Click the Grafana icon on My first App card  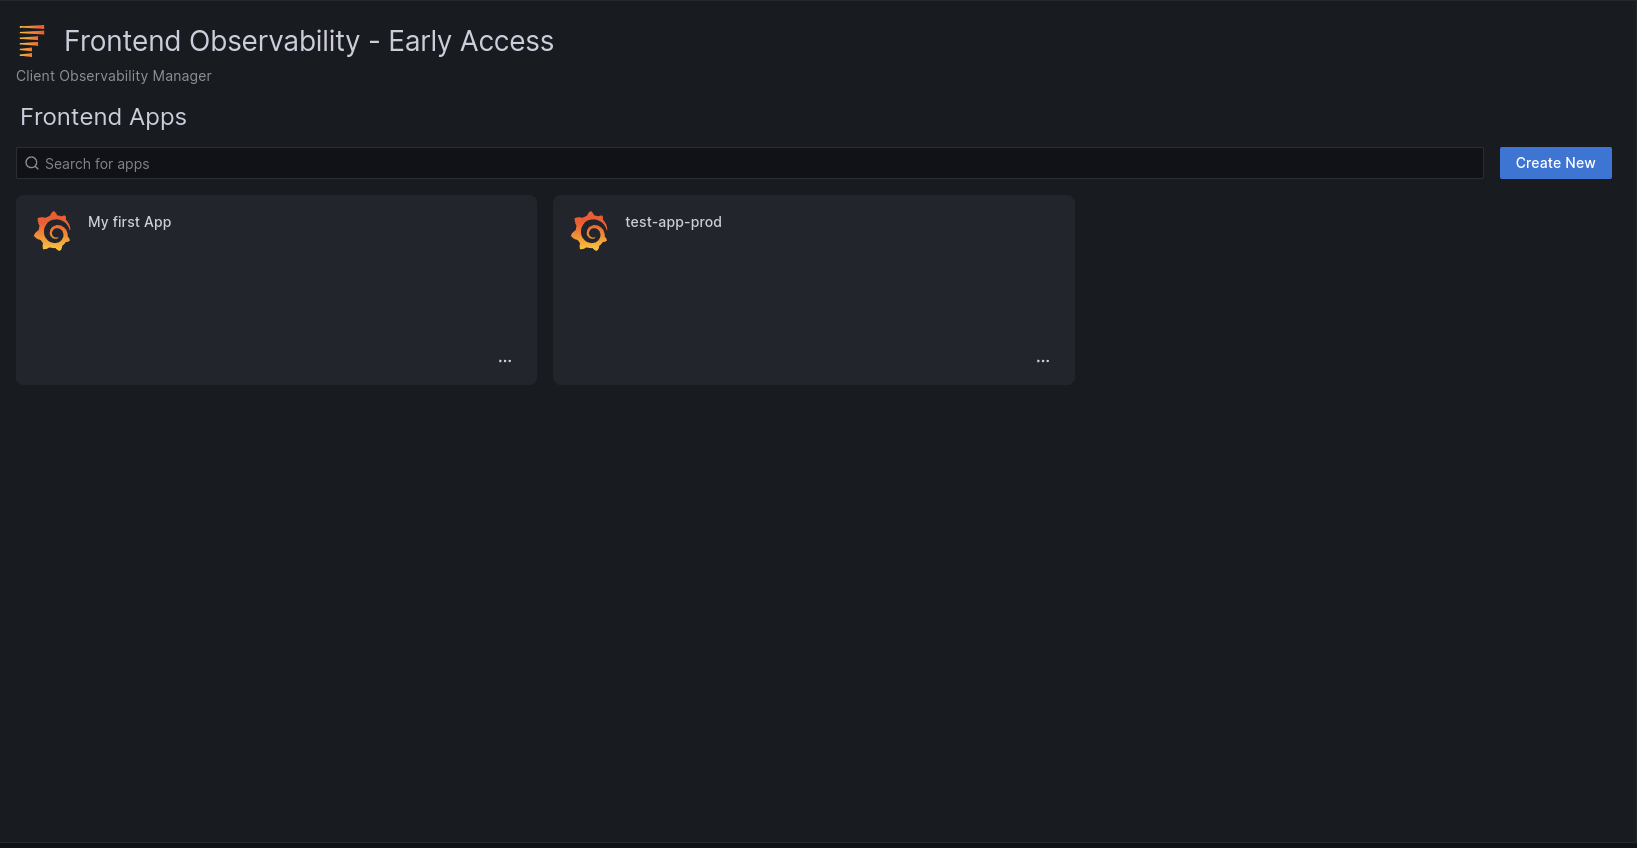click(x=53, y=231)
